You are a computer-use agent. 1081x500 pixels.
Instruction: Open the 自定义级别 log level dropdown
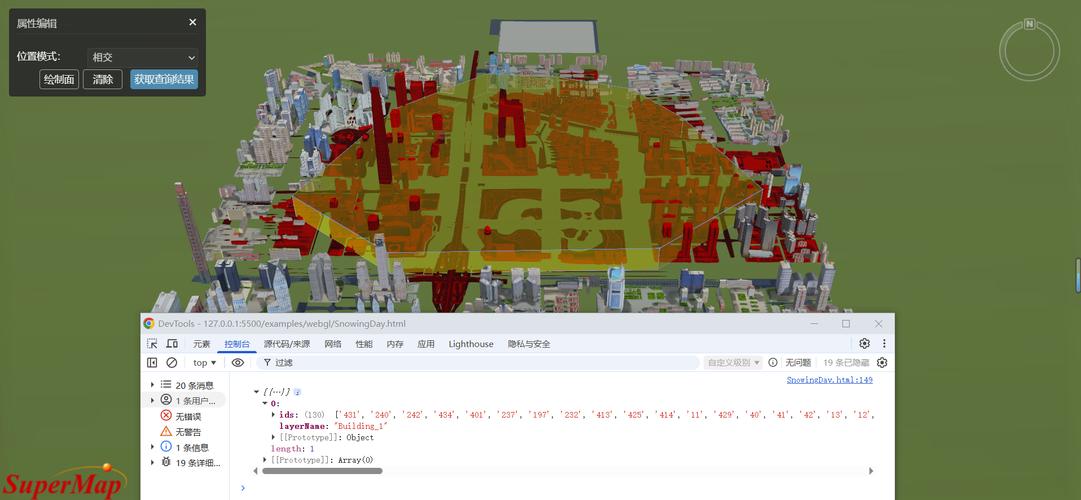pyautogui.click(x=733, y=363)
